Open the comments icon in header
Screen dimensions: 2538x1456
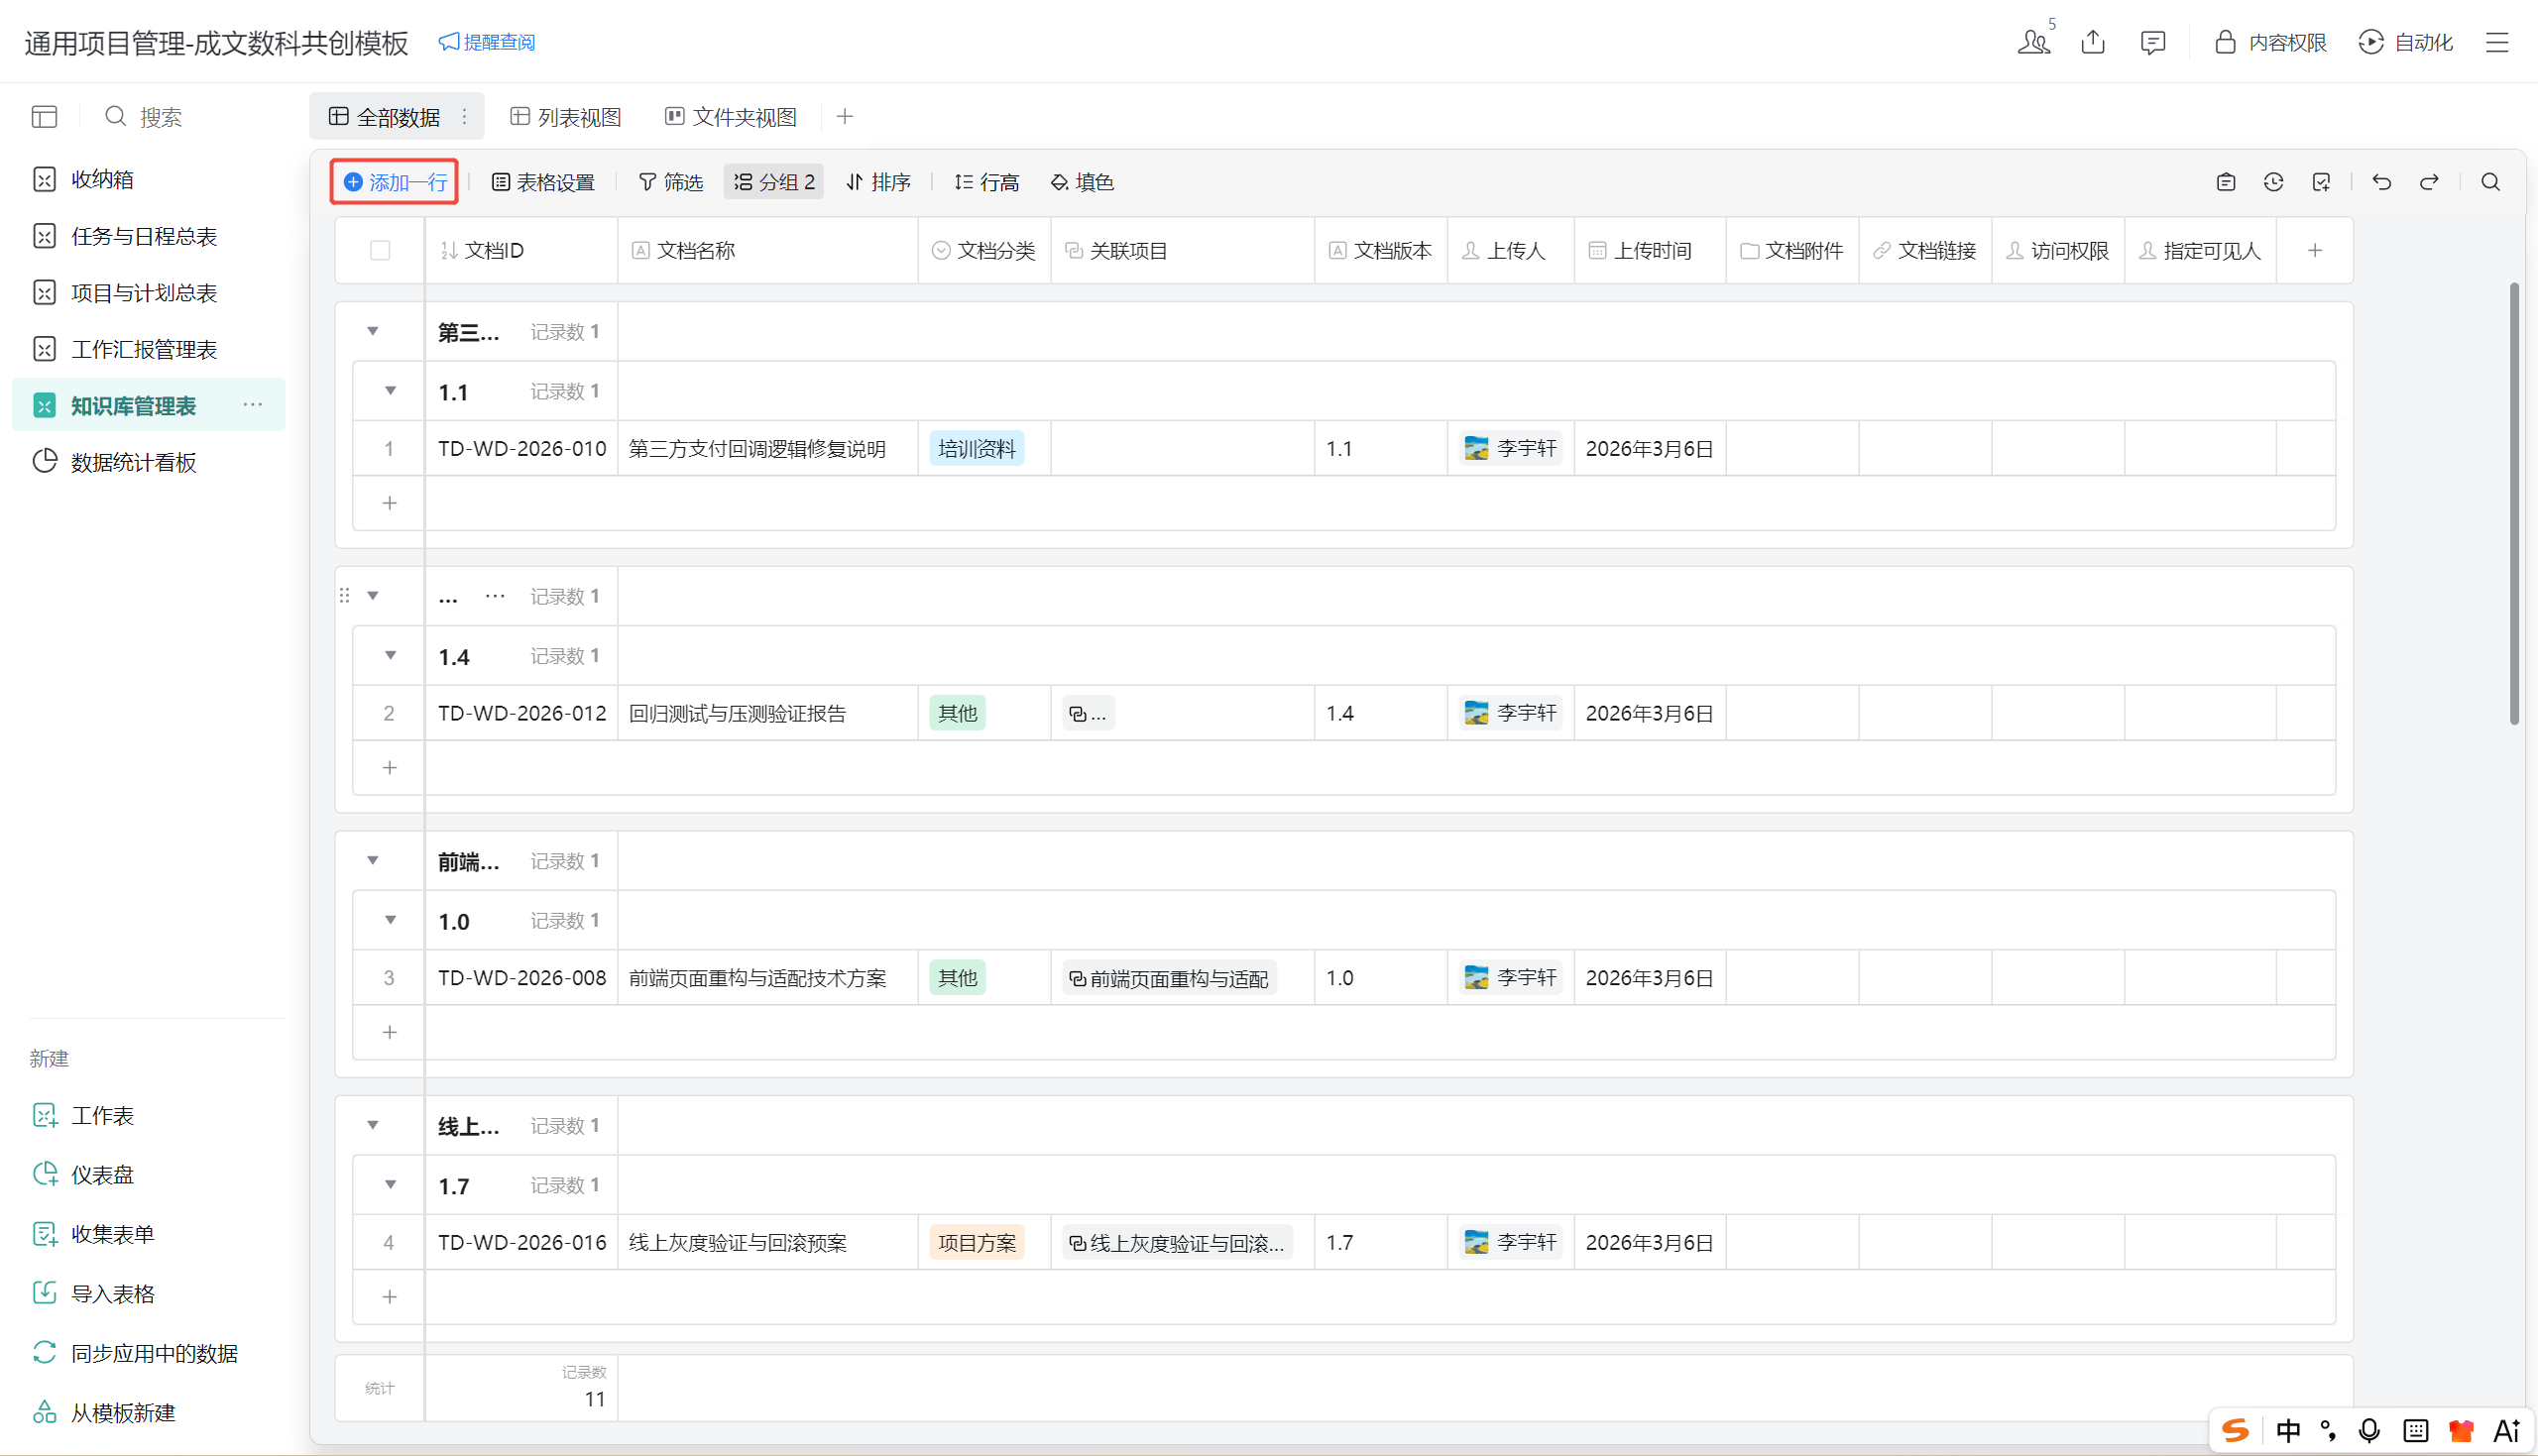click(2153, 42)
